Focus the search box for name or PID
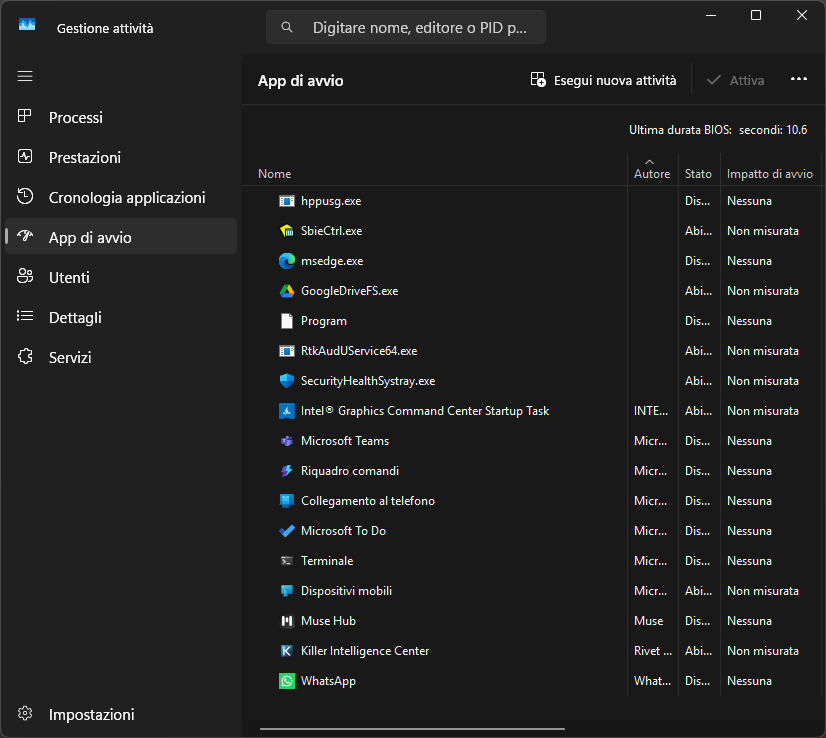The width and height of the screenshot is (826, 738). pos(406,27)
